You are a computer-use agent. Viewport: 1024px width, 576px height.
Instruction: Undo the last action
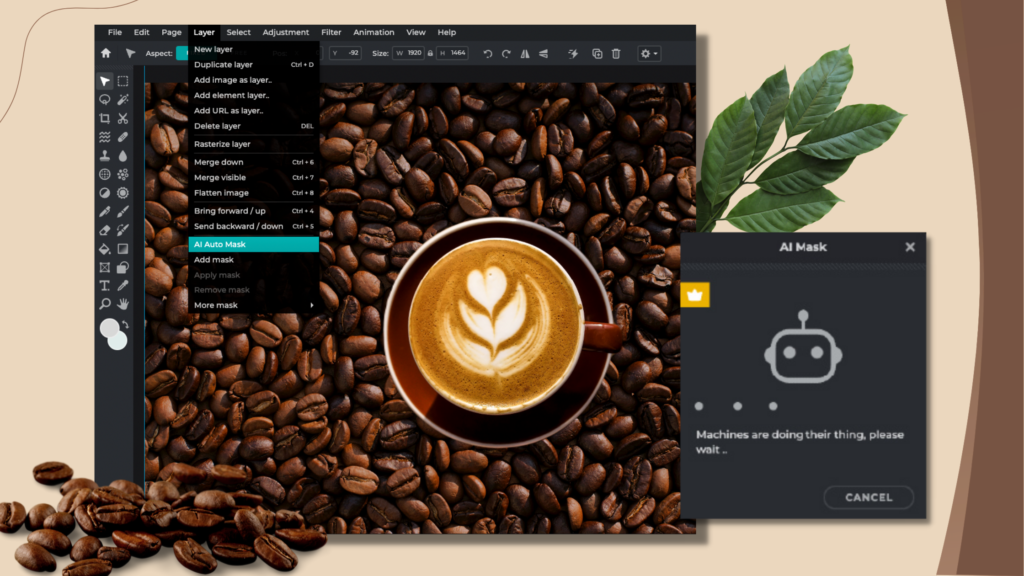(488, 53)
